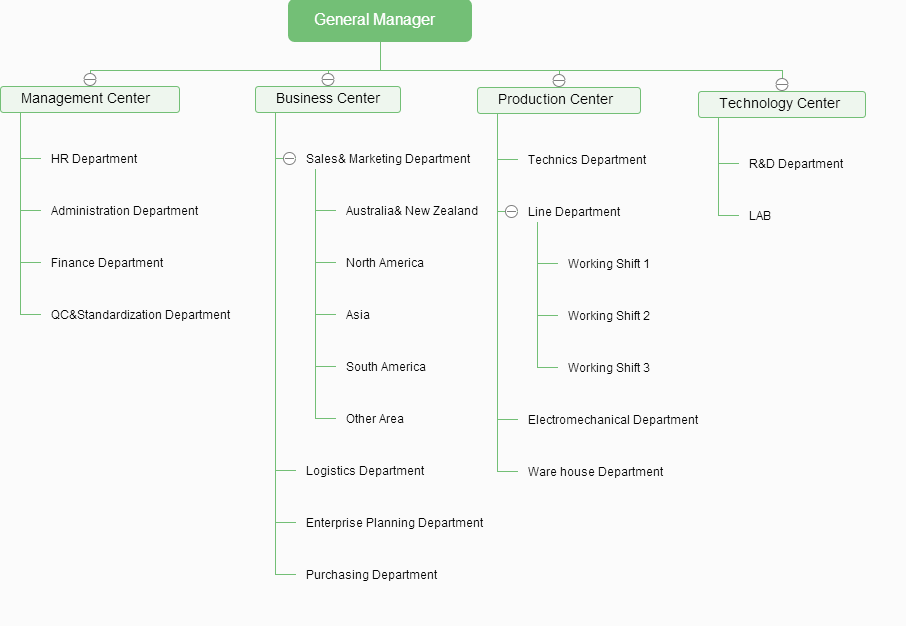The height and width of the screenshot is (626, 906).
Task: Collapse the Line Department node
Action: (x=511, y=212)
